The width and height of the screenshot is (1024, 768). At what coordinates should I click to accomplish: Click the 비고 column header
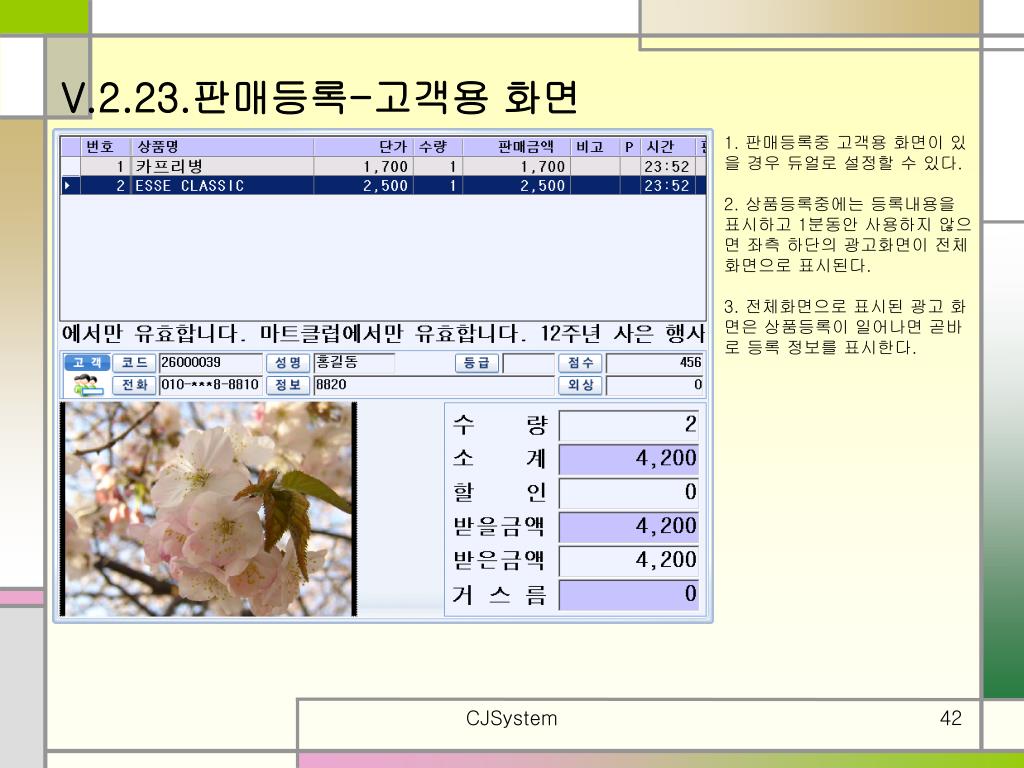pos(595,147)
